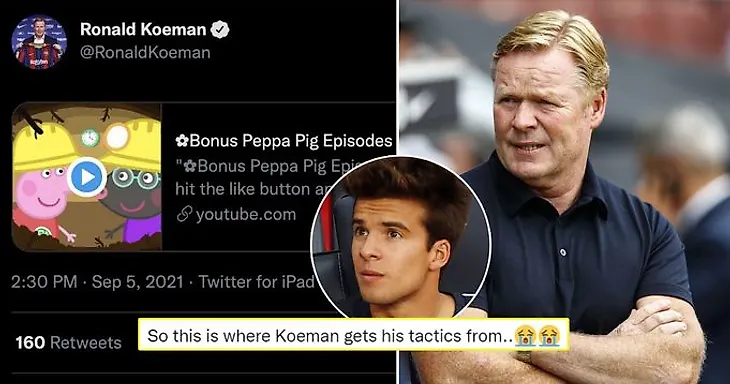View the 160 Retweets count
730x384 pixels.
point(68,343)
